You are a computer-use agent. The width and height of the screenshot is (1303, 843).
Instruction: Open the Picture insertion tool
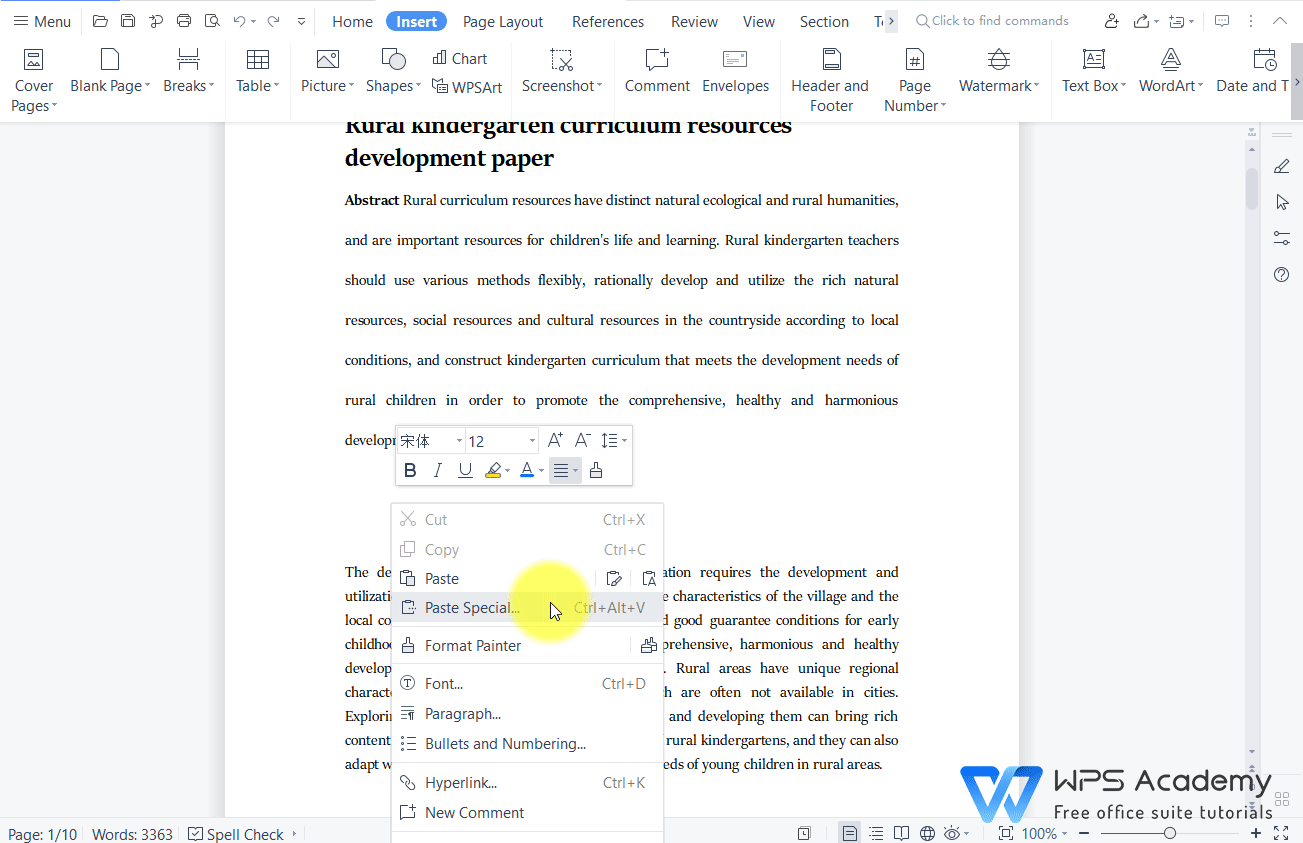point(324,72)
